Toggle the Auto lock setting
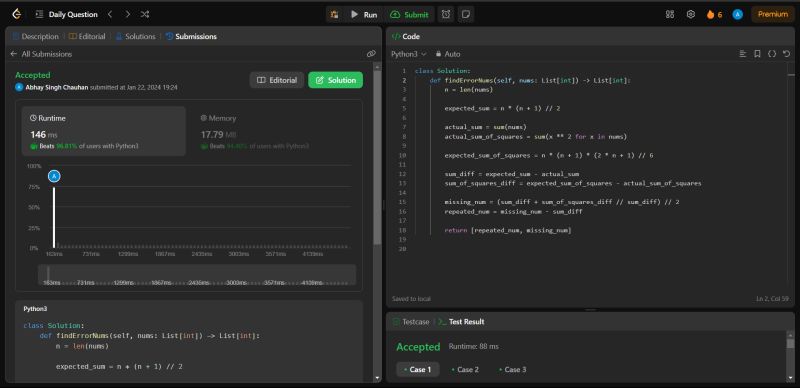The image size is (800, 388). [447, 54]
